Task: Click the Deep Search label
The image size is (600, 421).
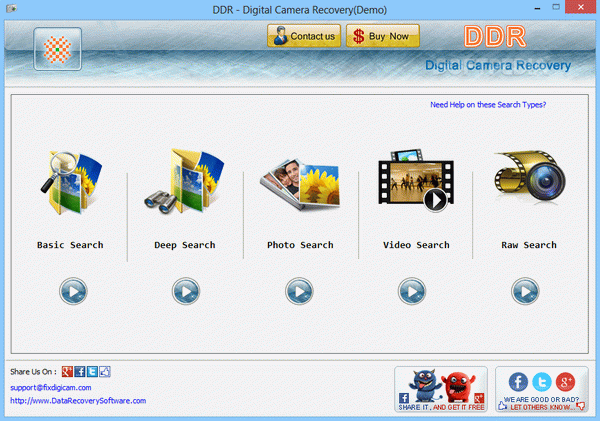Action: click(185, 245)
